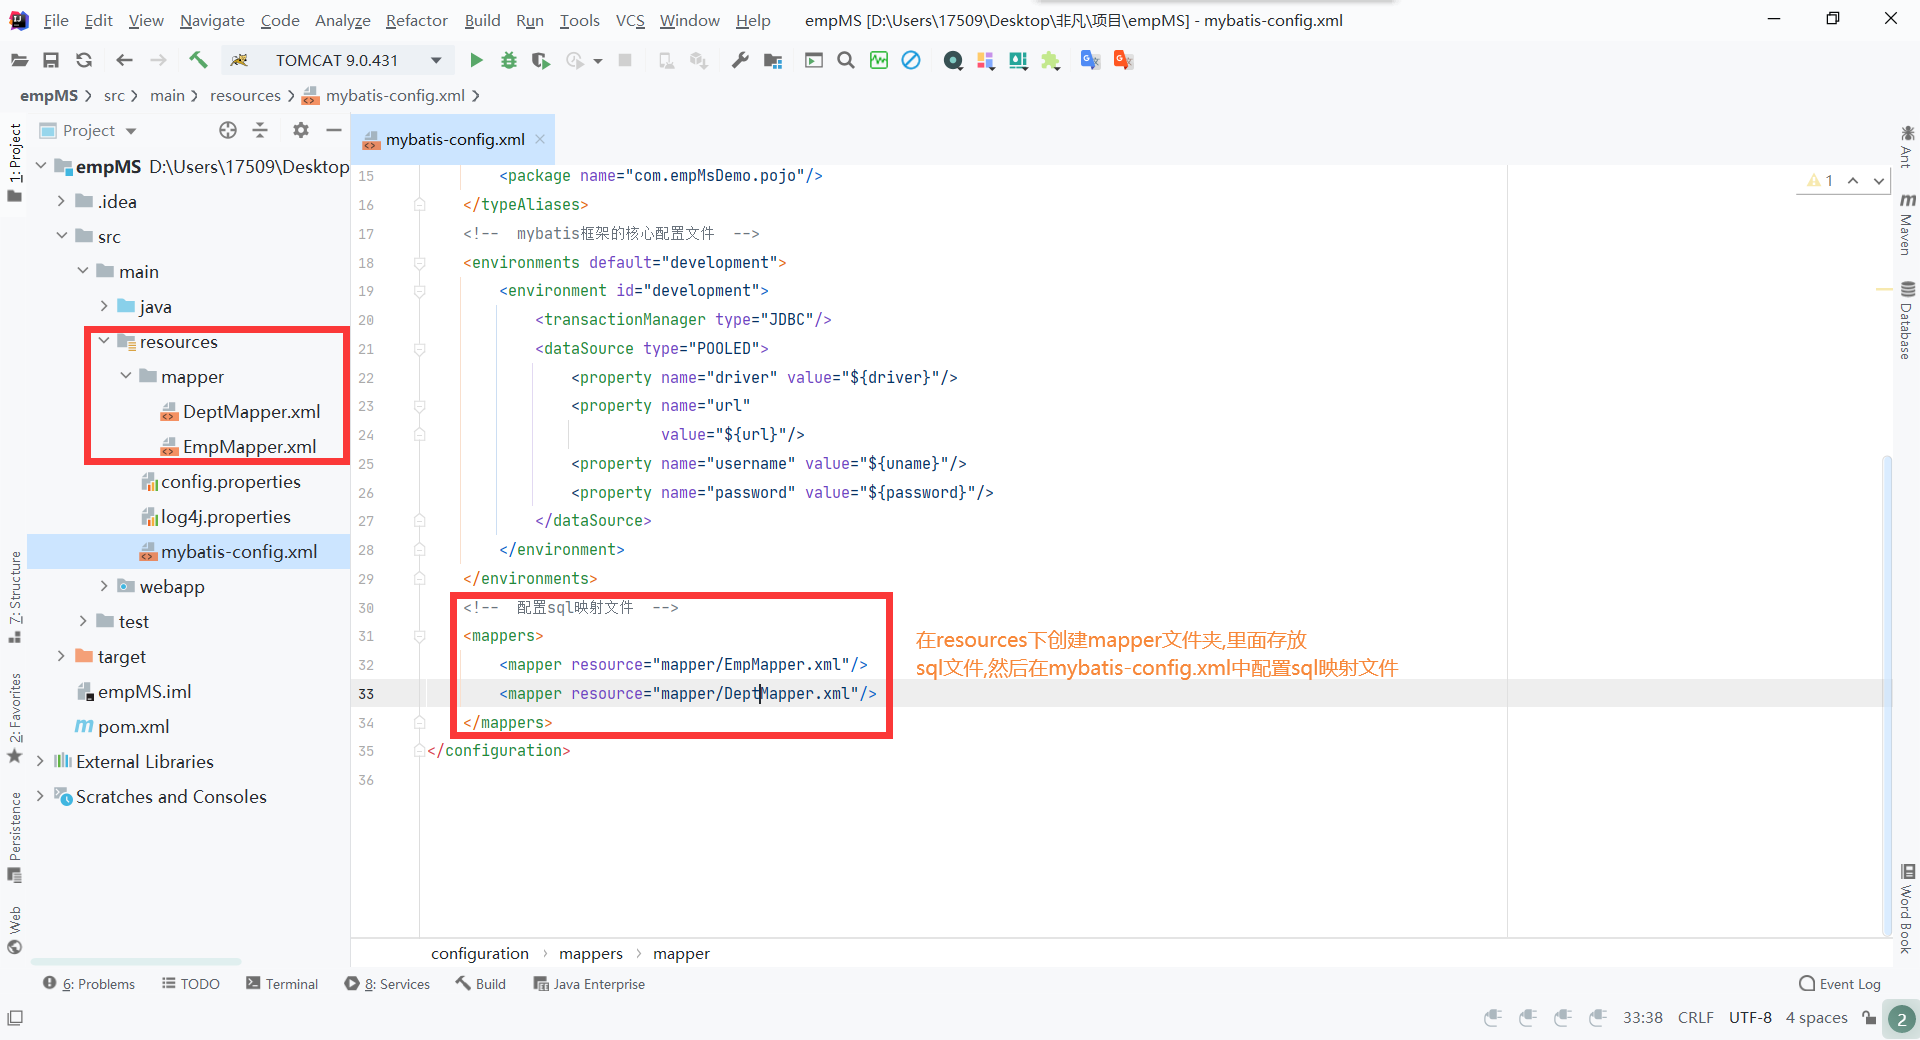The width and height of the screenshot is (1920, 1040).
Task: Open the File menu
Action: click(56, 20)
